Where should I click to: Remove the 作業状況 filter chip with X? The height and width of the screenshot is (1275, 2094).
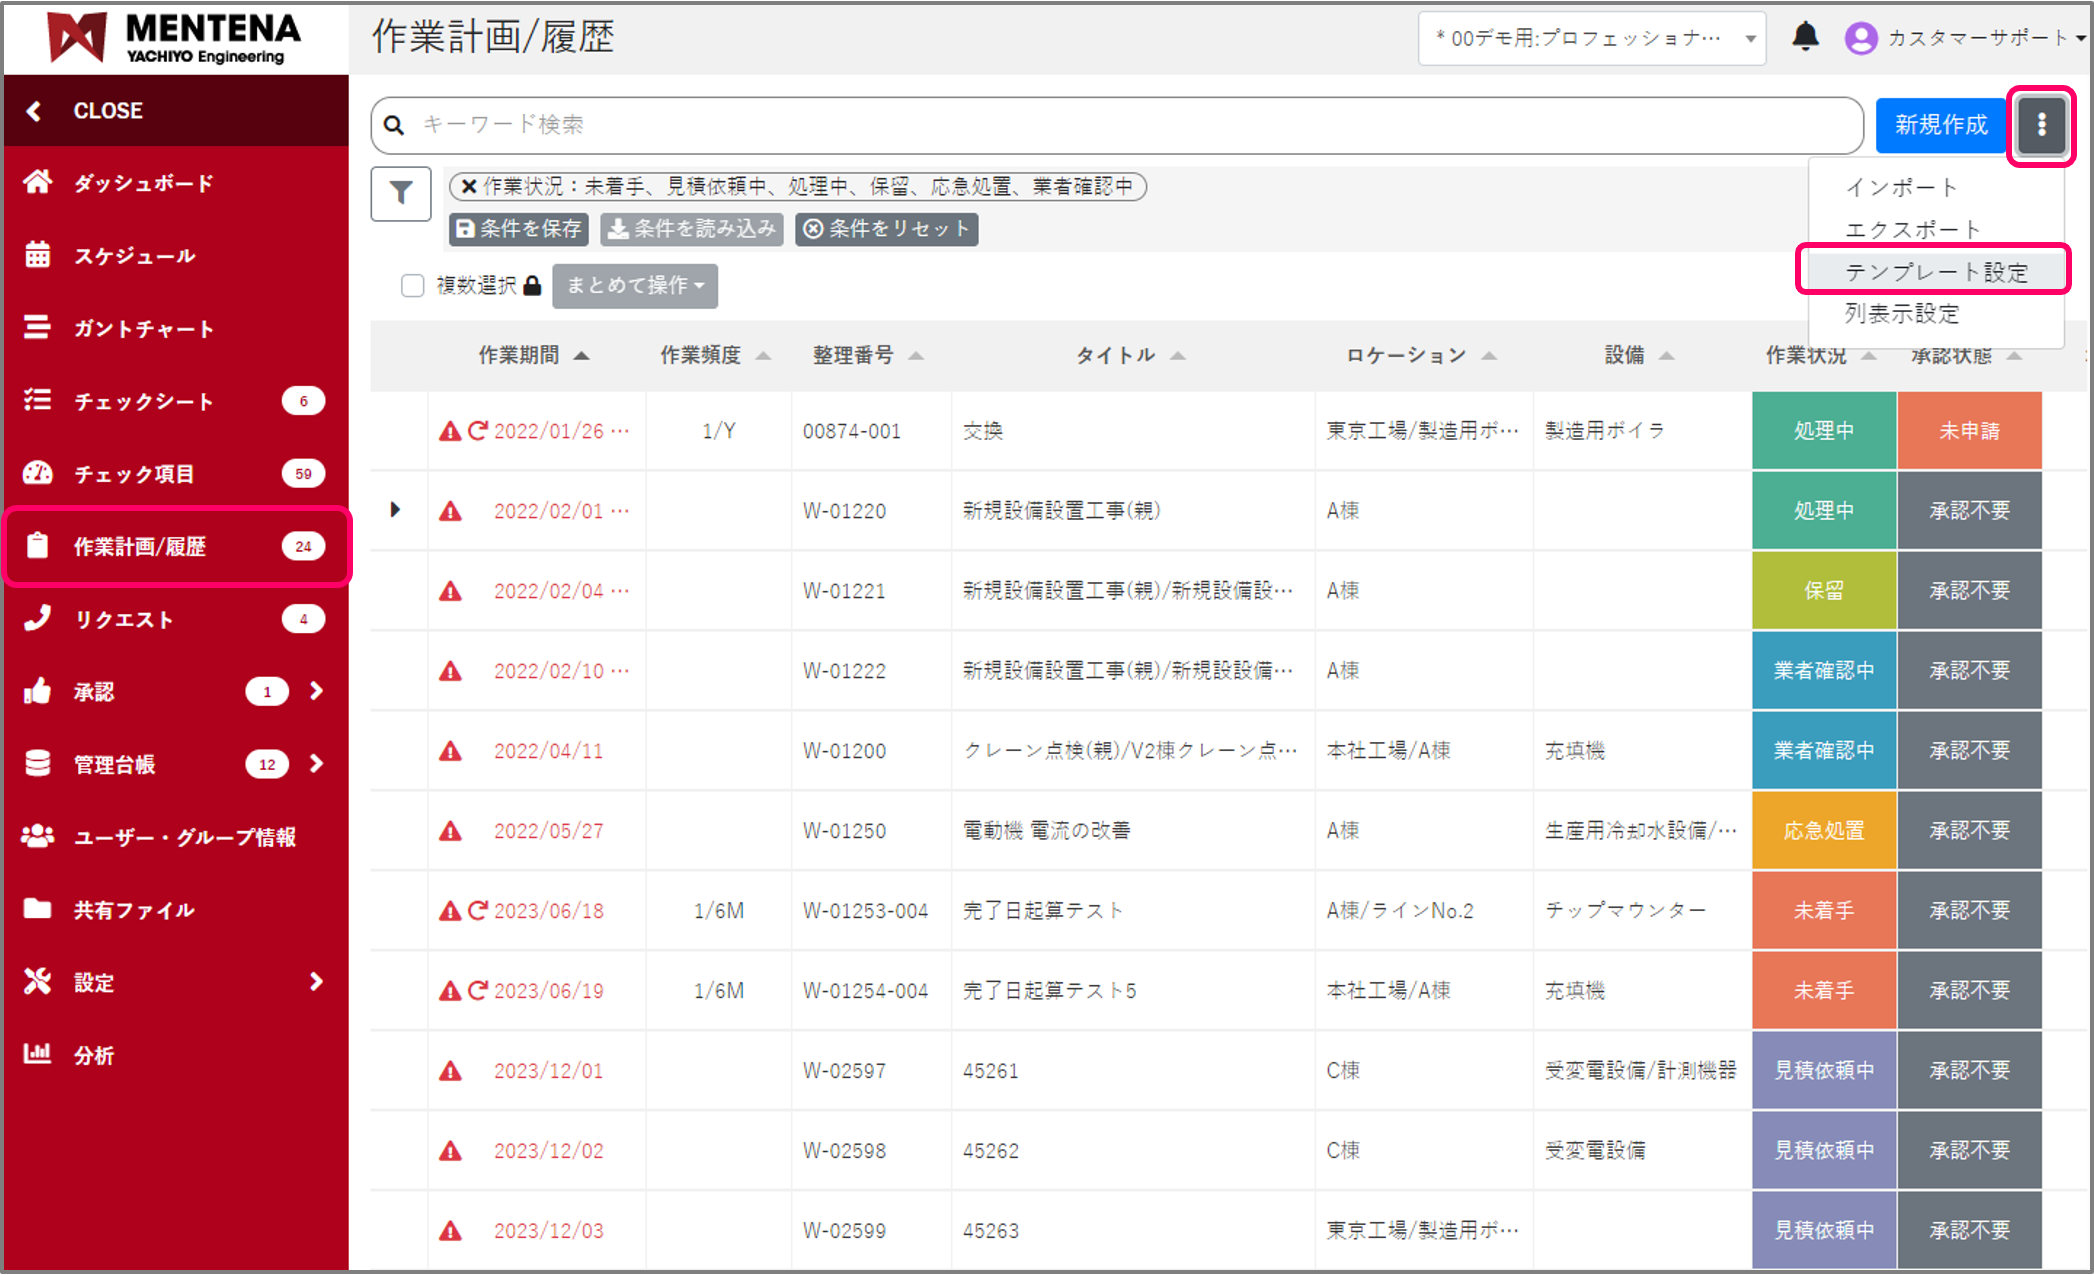coord(468,187)
